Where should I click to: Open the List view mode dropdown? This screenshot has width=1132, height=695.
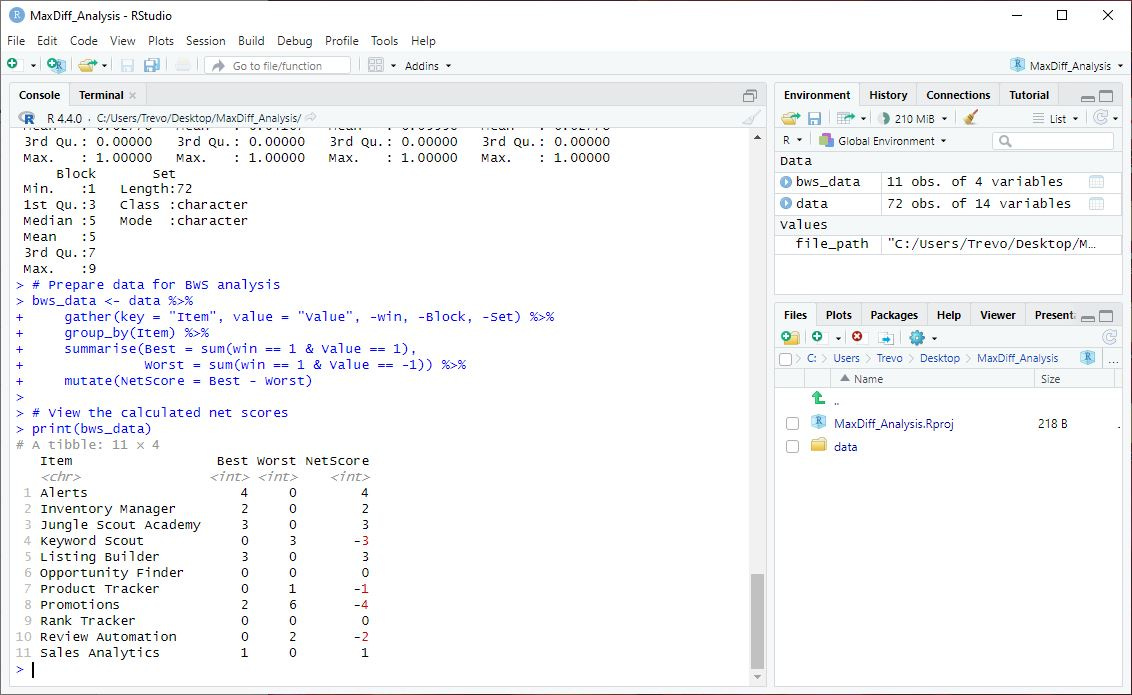[1055, 118]
